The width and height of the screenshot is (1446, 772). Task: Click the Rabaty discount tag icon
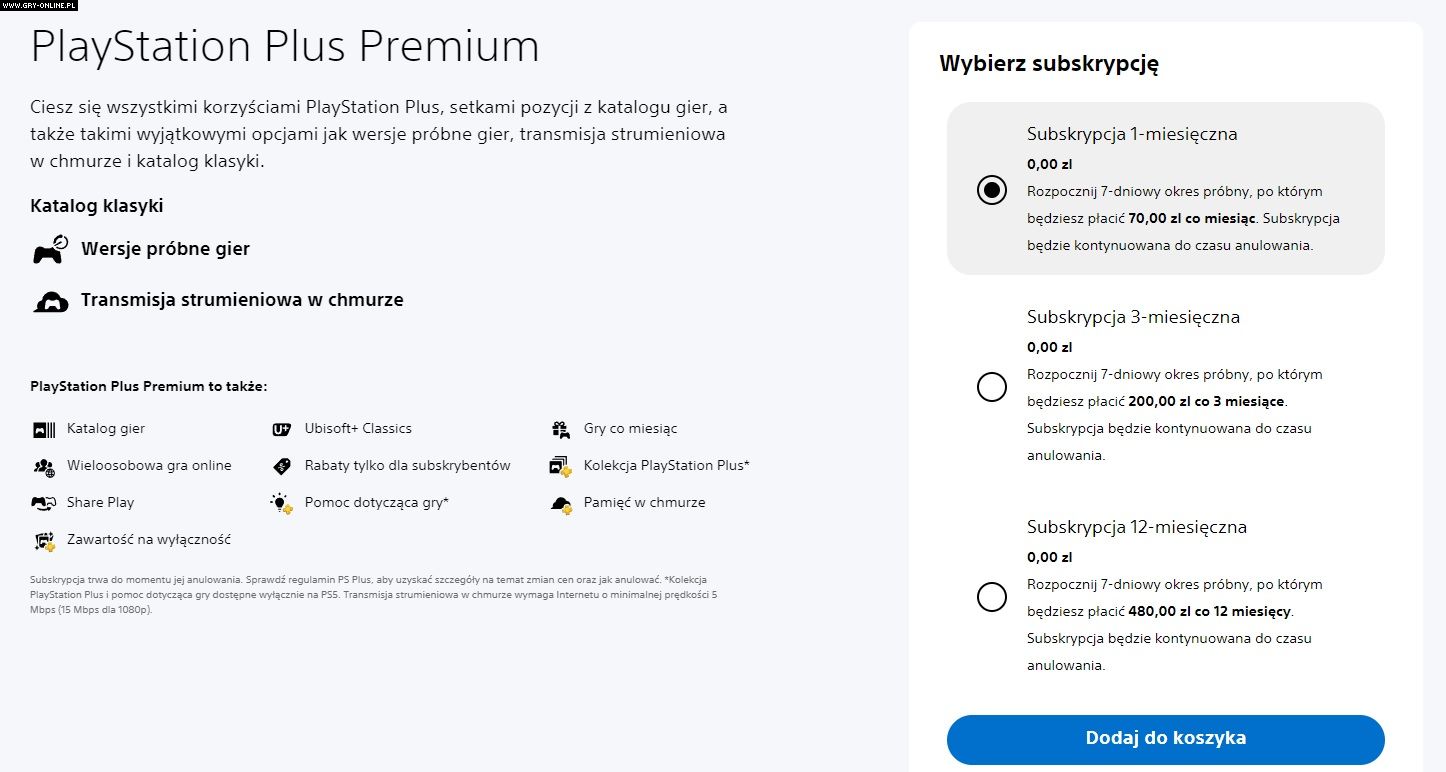pyautogui.click(x=282, y=466)
